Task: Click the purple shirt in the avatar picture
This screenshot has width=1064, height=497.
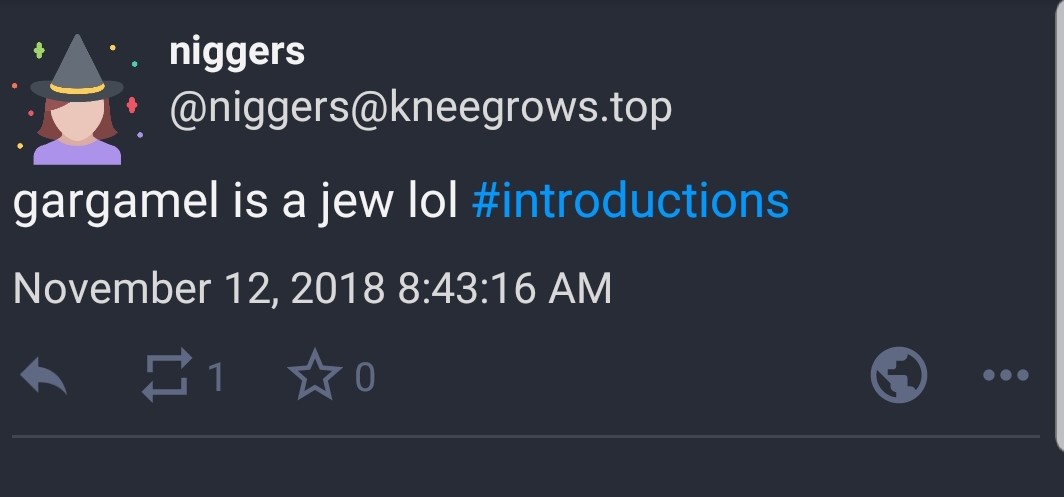Action: pos(77,152)
